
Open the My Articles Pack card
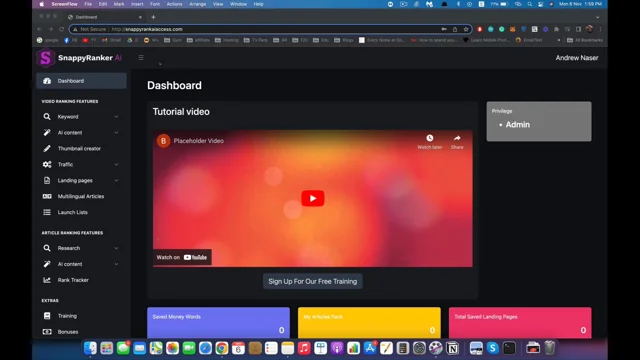coord(369,322)
